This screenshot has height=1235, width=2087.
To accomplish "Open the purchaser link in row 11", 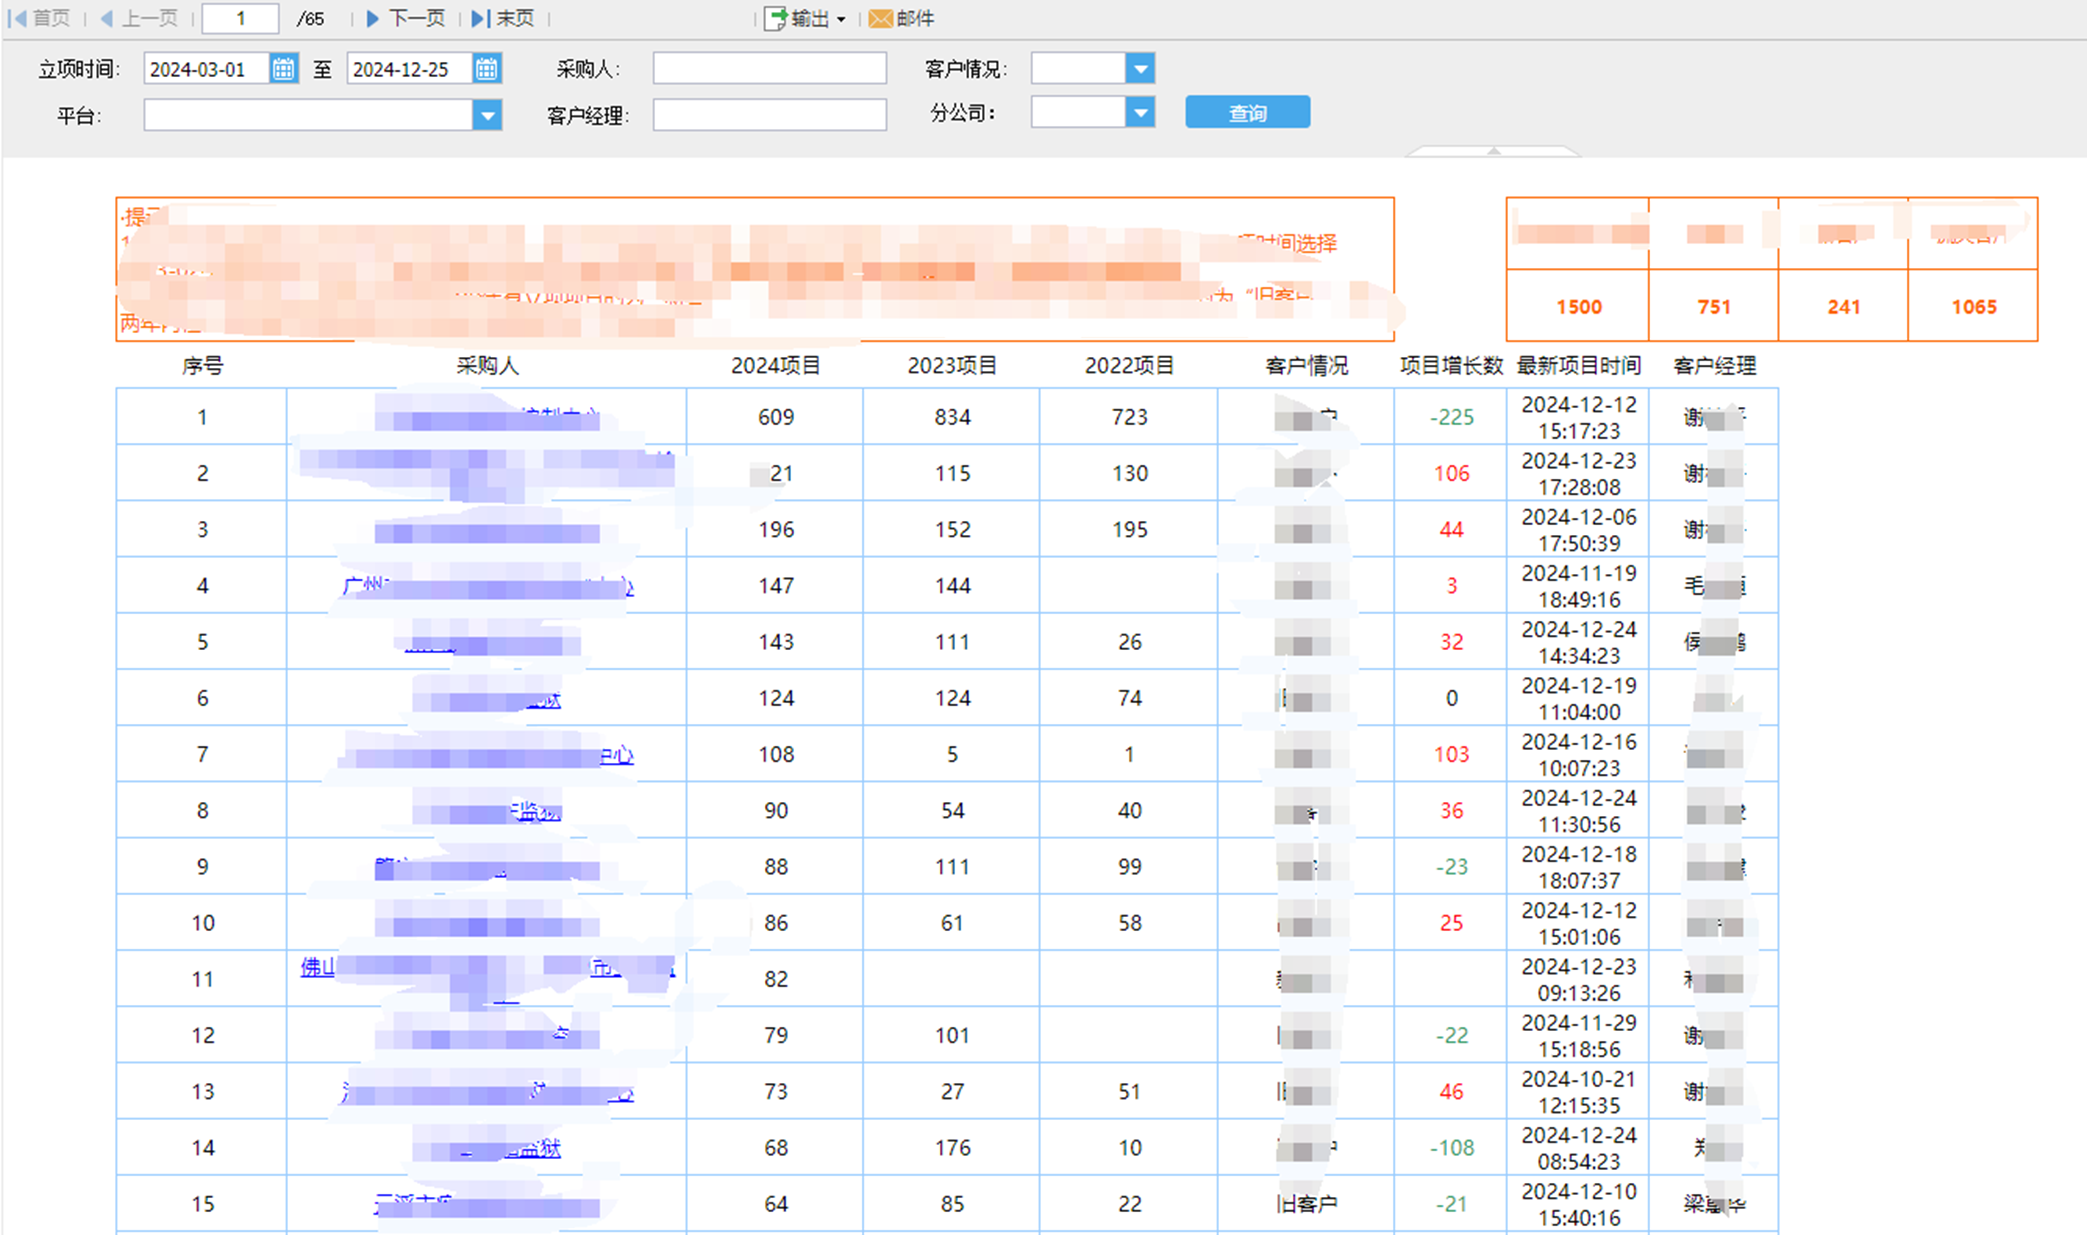I will pos(487,968).
